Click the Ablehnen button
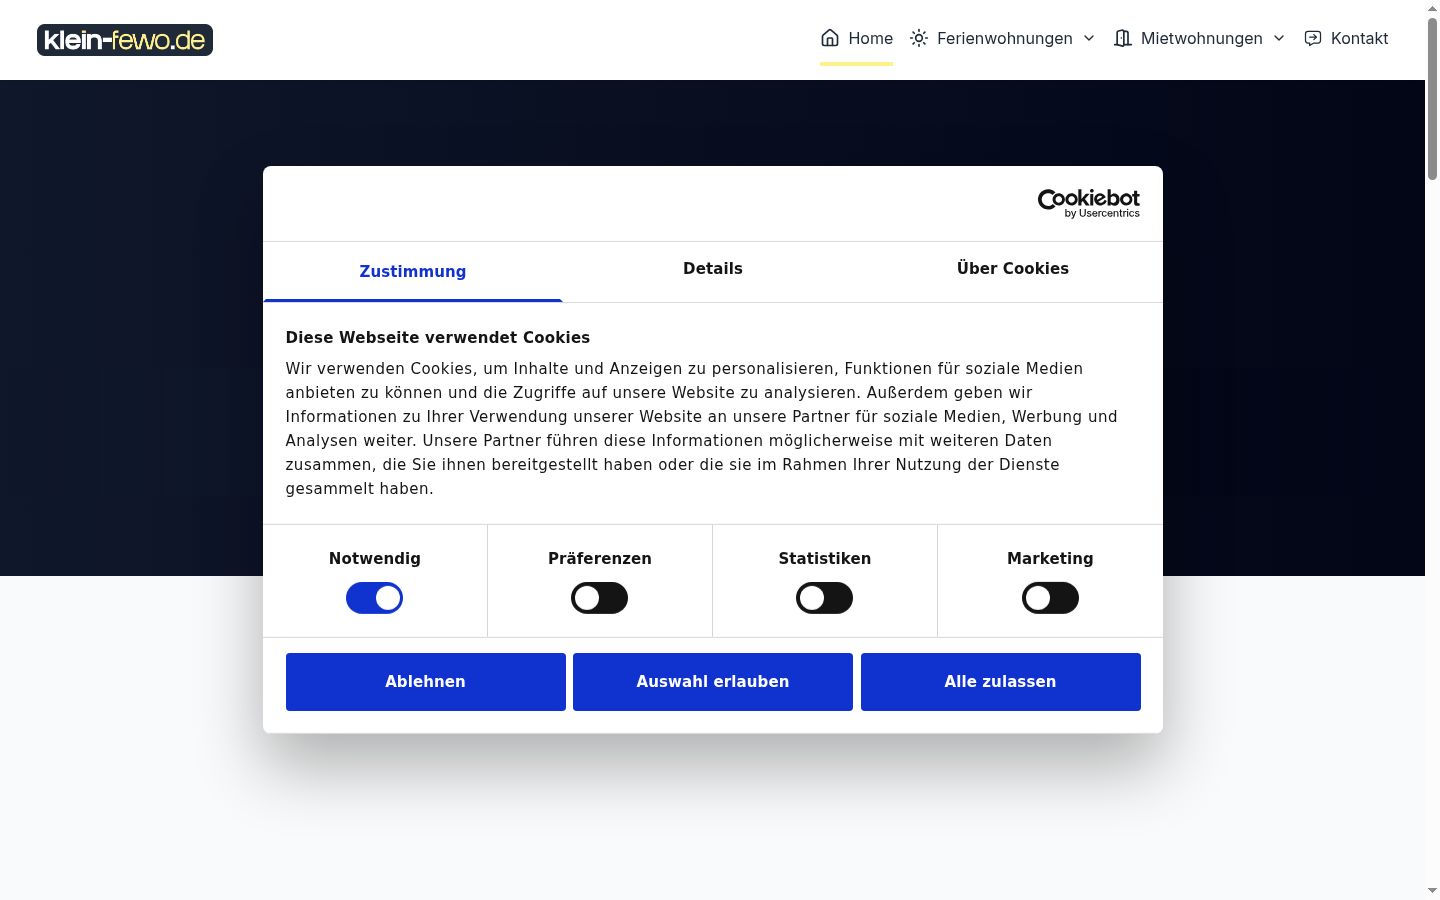 click(x=426, y=682)
